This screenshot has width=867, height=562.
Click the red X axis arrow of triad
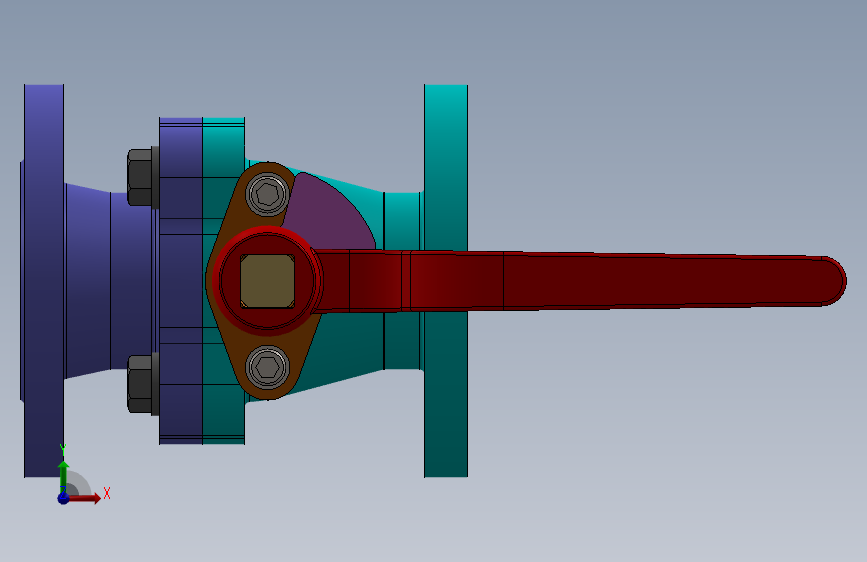pos(84,498)
